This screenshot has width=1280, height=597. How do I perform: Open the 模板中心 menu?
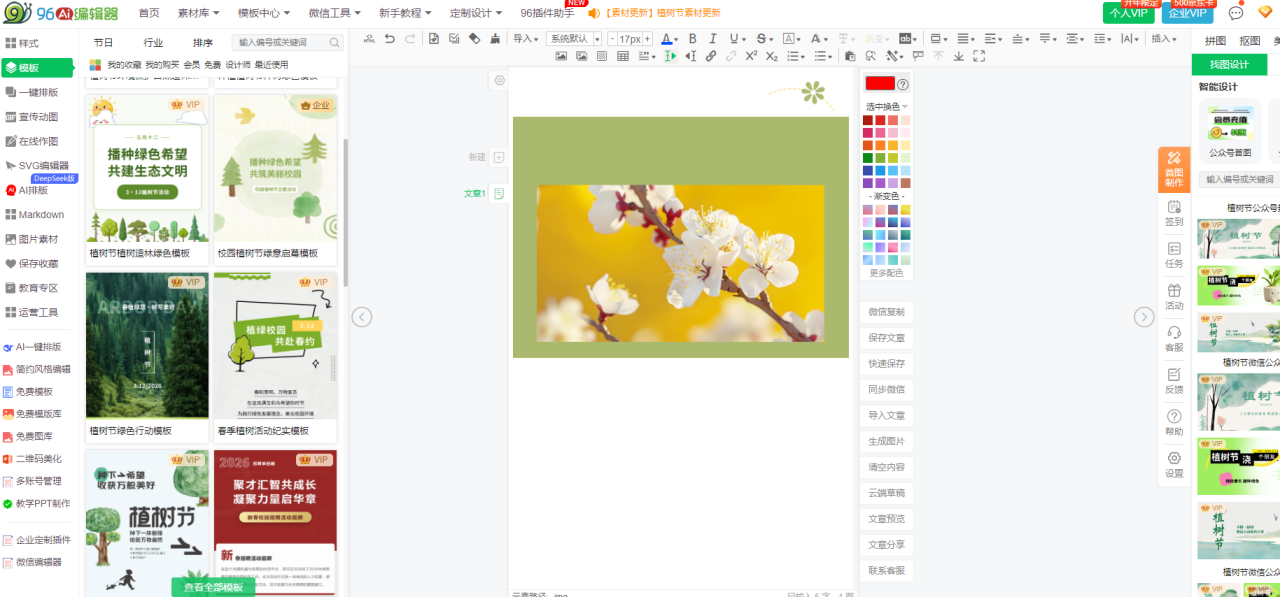click(x=263, y=13)
